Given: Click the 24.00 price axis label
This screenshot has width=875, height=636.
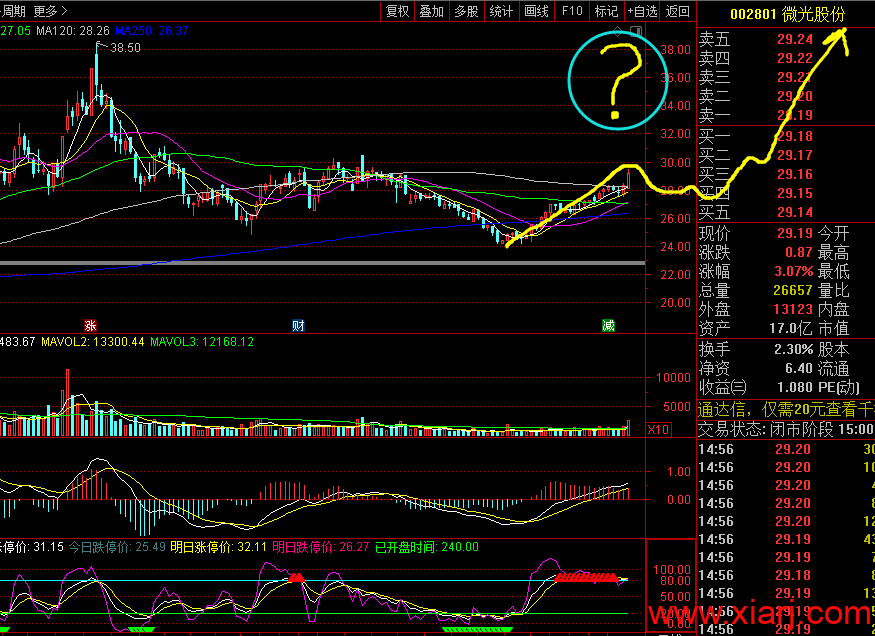Looking at the screenshot, I should [x=676, y=247].
